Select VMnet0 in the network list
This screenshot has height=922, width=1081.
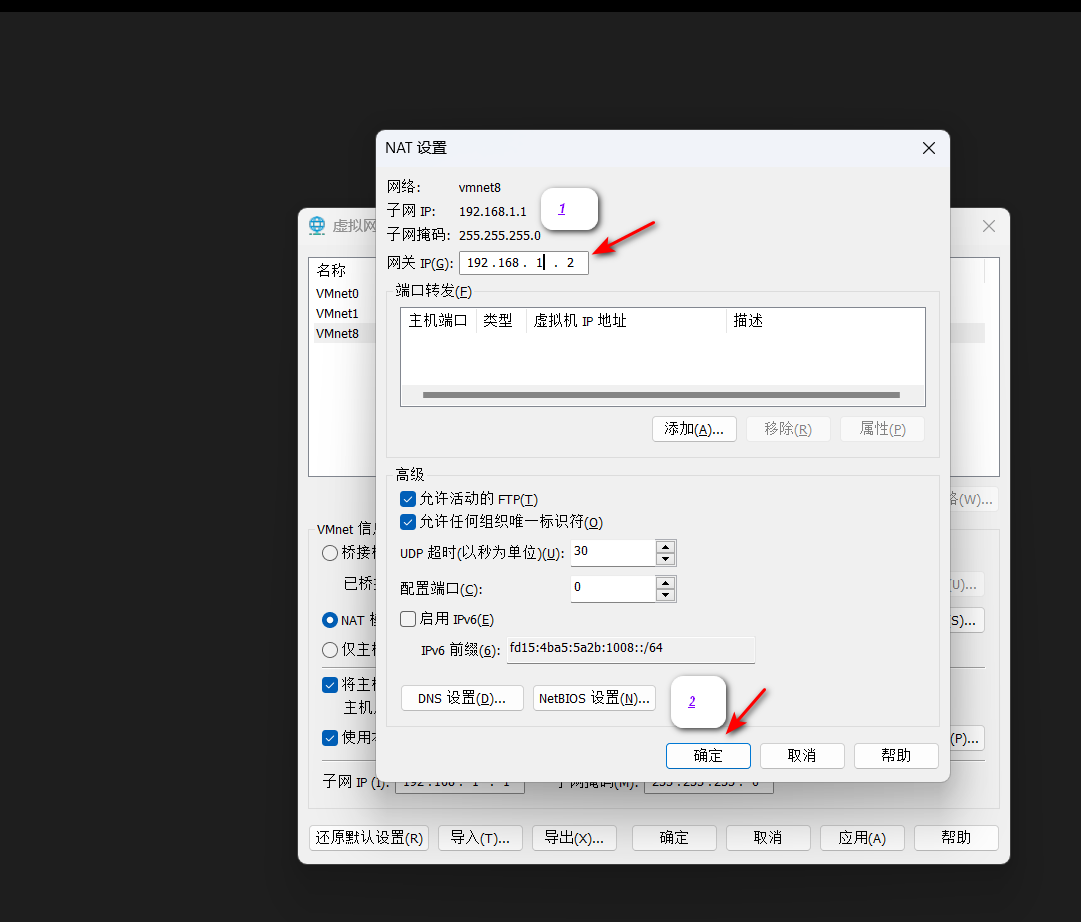(337, 294)
